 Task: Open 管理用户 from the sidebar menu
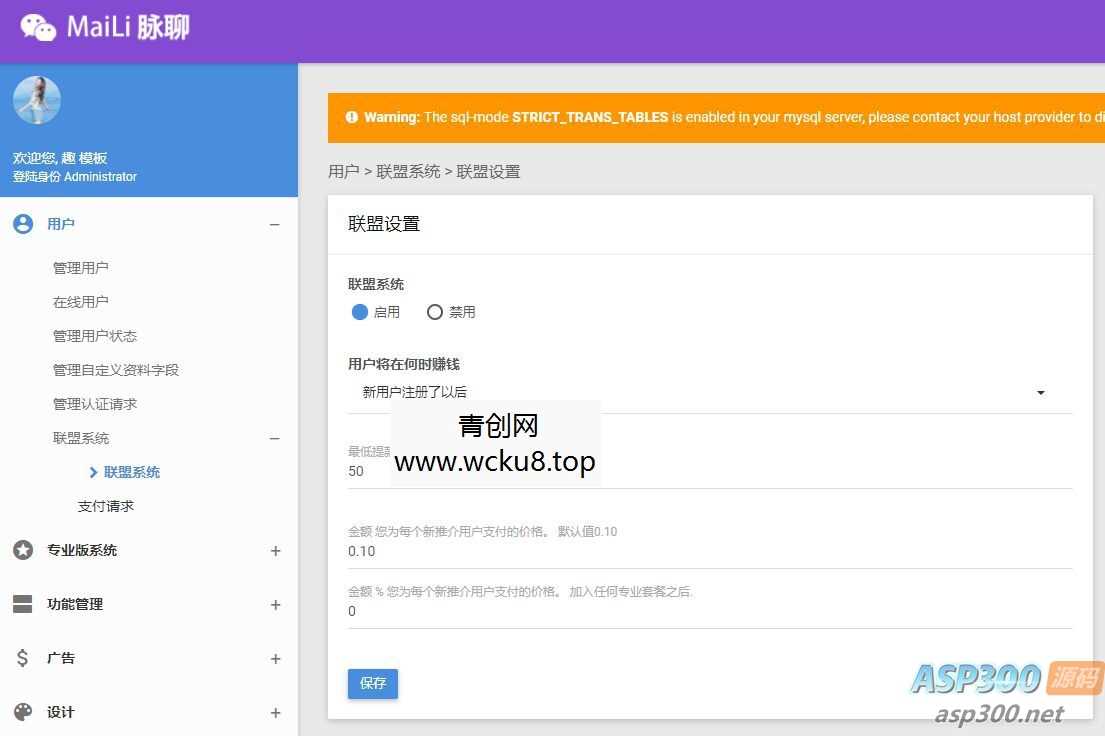coord(81,267)
